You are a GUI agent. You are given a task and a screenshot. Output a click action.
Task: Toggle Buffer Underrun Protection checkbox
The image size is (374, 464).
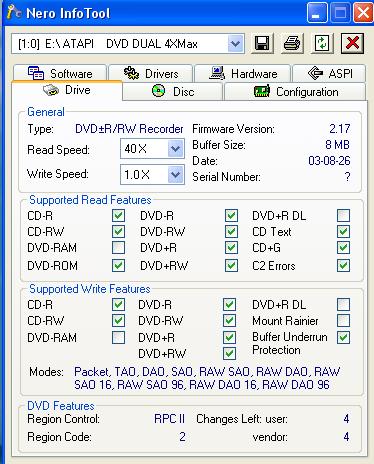tap(343, 337)
